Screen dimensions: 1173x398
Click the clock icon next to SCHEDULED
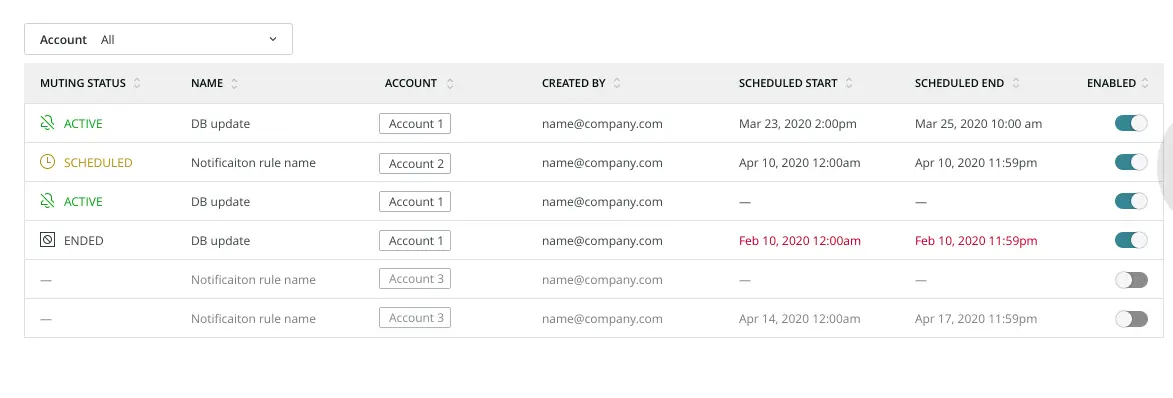[47, 162]
